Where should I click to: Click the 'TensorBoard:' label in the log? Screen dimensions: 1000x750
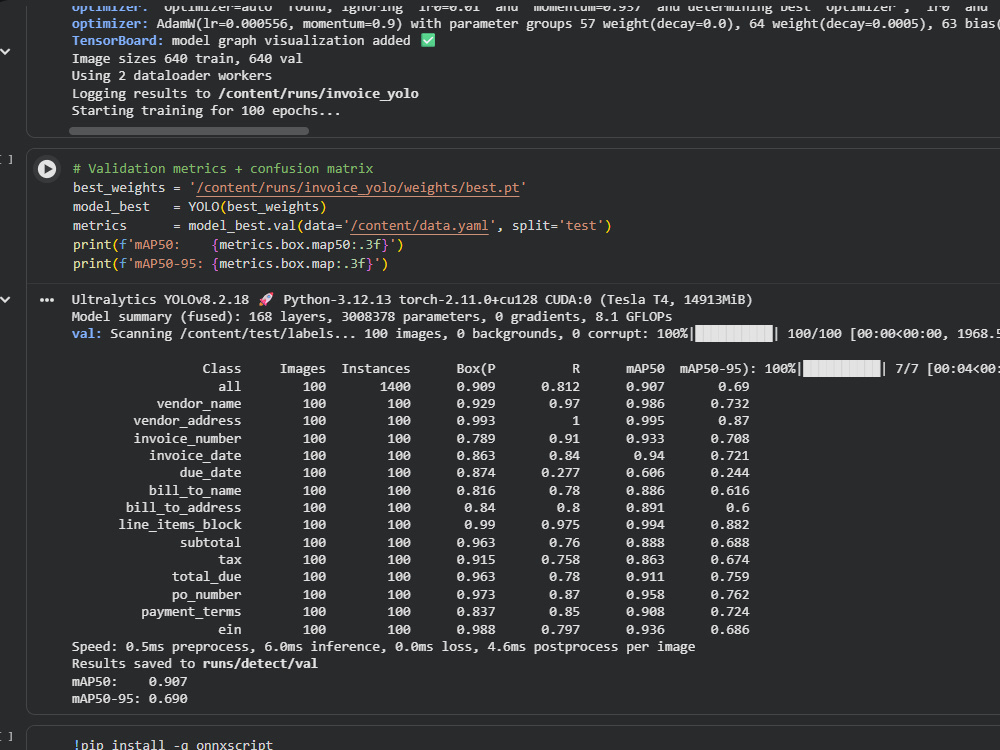117,40
